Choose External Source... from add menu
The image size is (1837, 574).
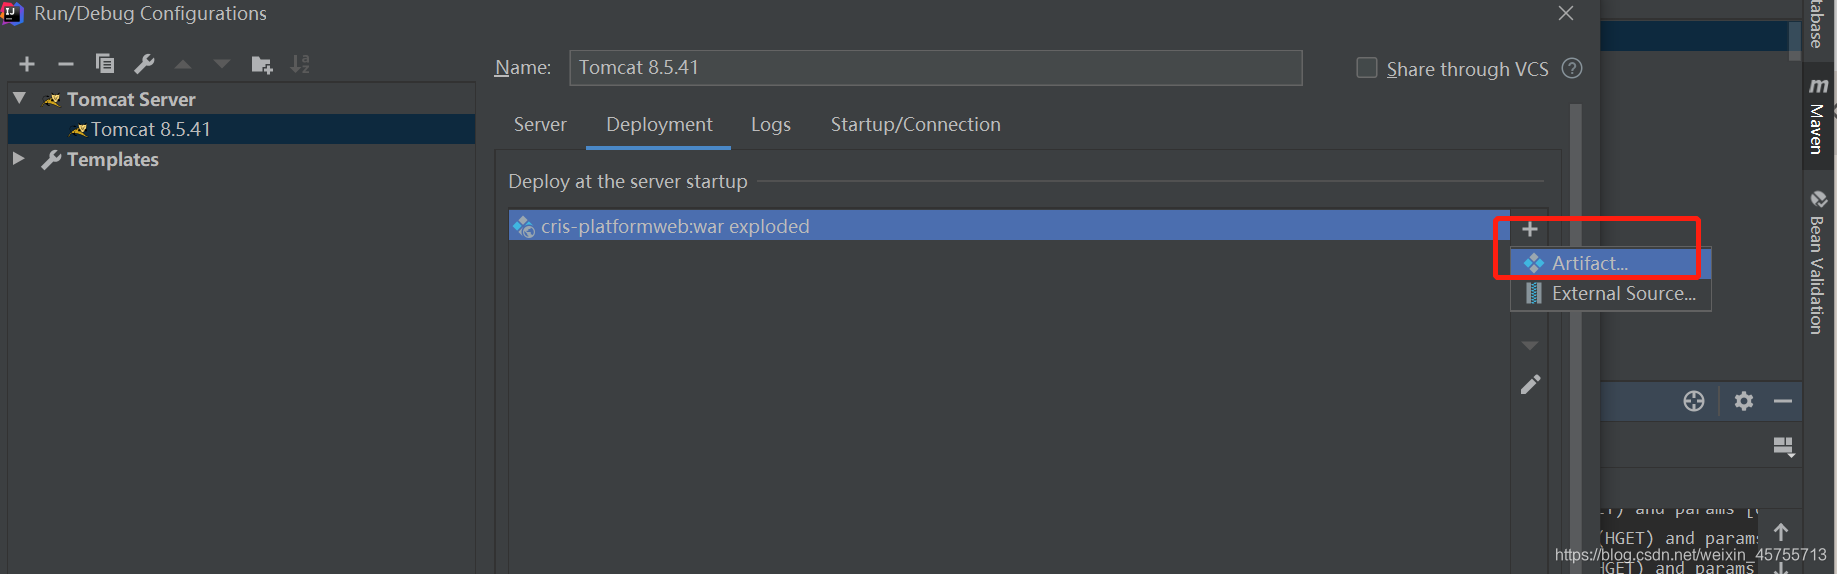(x=1611, y=294)
